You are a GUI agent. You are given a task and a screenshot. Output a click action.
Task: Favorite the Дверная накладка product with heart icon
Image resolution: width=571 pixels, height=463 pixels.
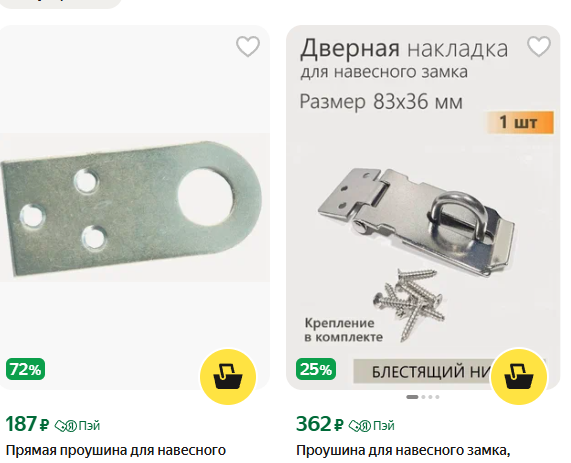point(539,47)
